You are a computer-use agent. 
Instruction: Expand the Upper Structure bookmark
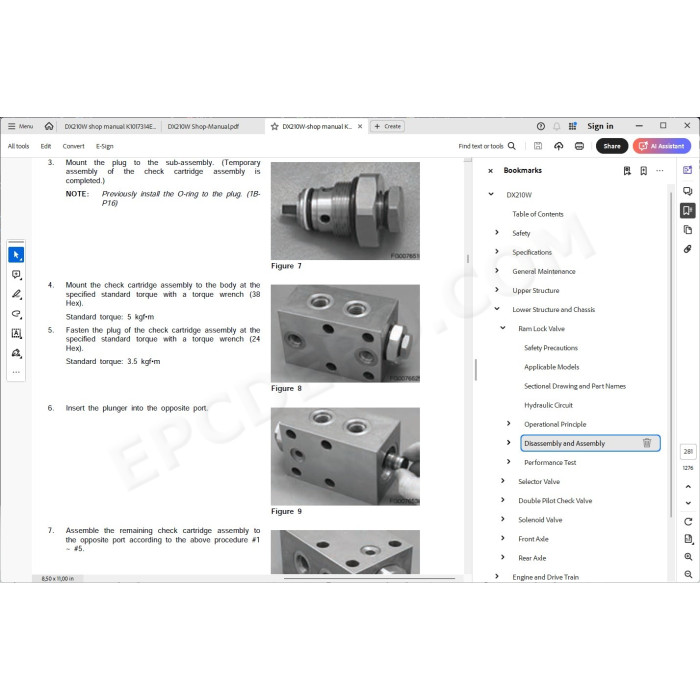click(497, 290)
